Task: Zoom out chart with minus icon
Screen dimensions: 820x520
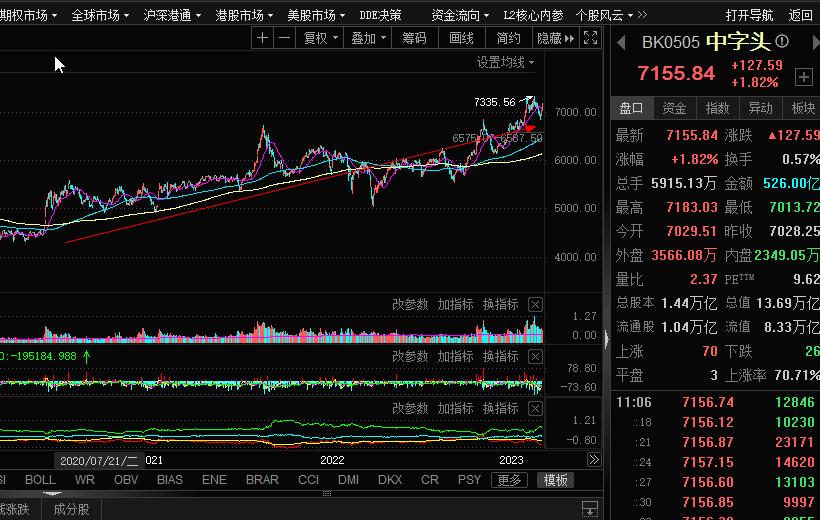Action: point(284,38)
